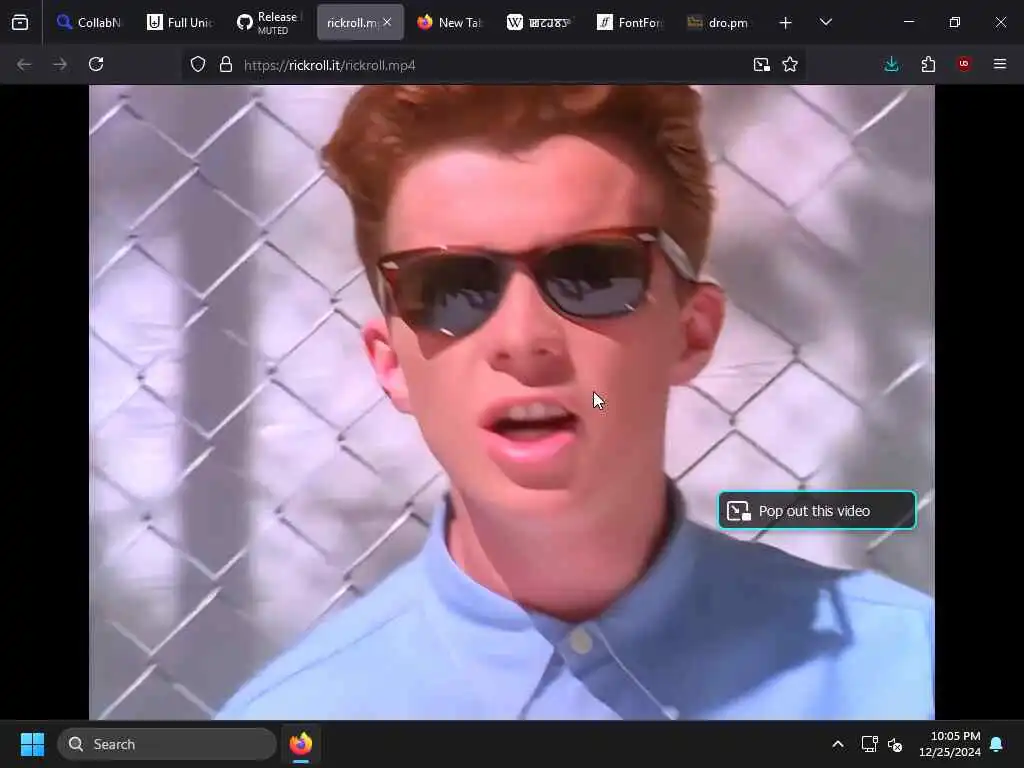Open the clock showing 10:05 PM
The image size is (1024, 768).
(x=950, y=744)
